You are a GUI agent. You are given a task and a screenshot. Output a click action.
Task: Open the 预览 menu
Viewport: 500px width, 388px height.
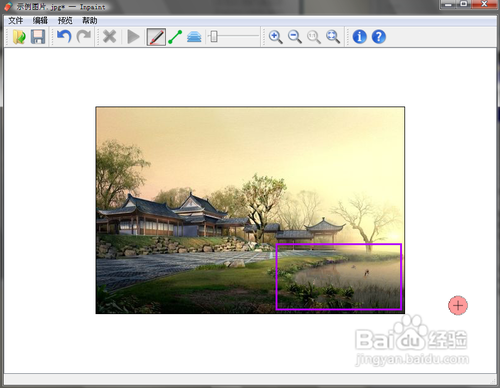click(65, 21)
